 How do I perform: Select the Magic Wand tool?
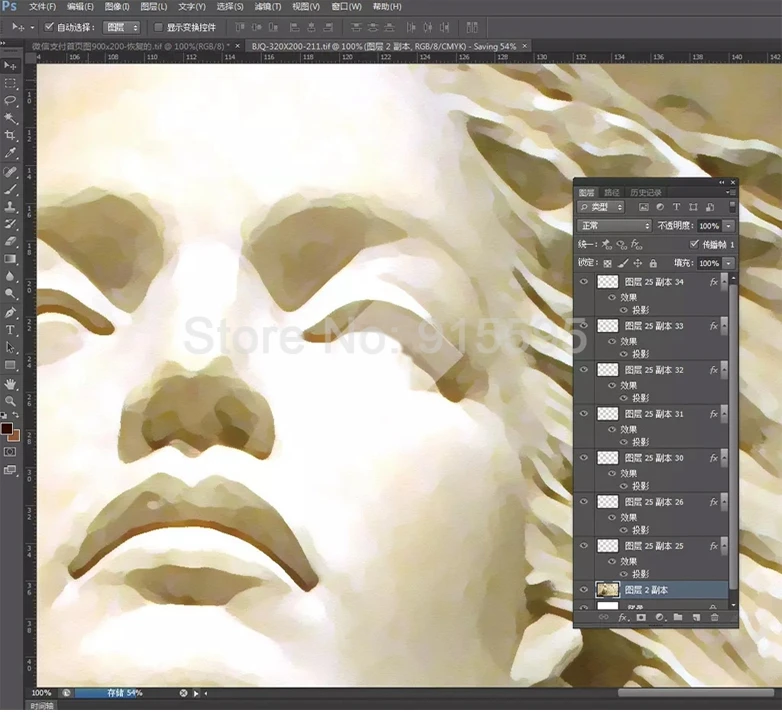(x=11, y=117)
